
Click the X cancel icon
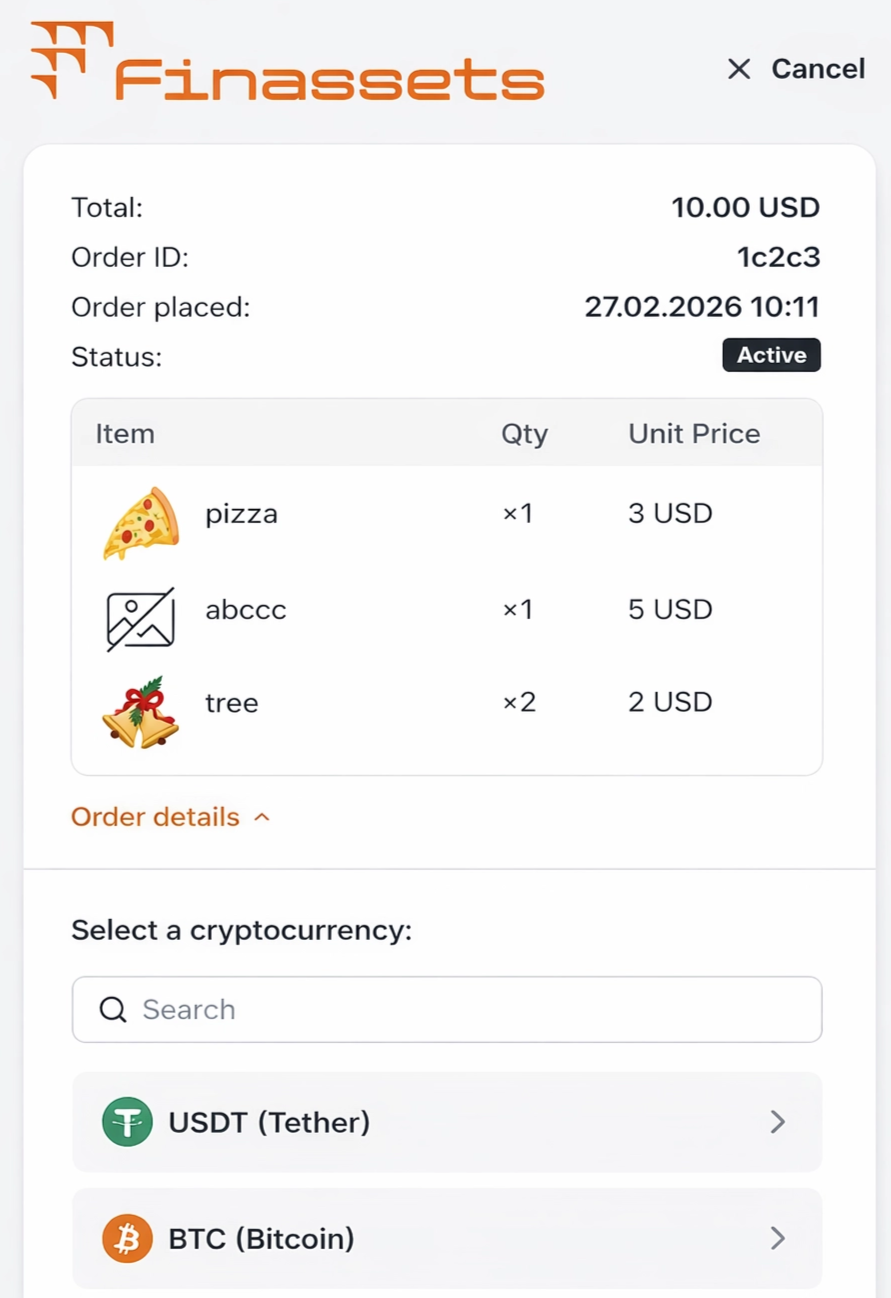click(739, 69)
